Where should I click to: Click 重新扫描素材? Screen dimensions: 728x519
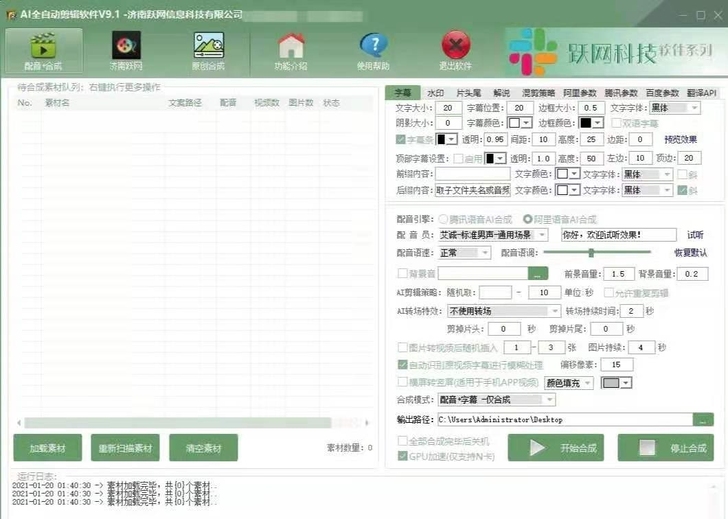(x=125, y=448)
